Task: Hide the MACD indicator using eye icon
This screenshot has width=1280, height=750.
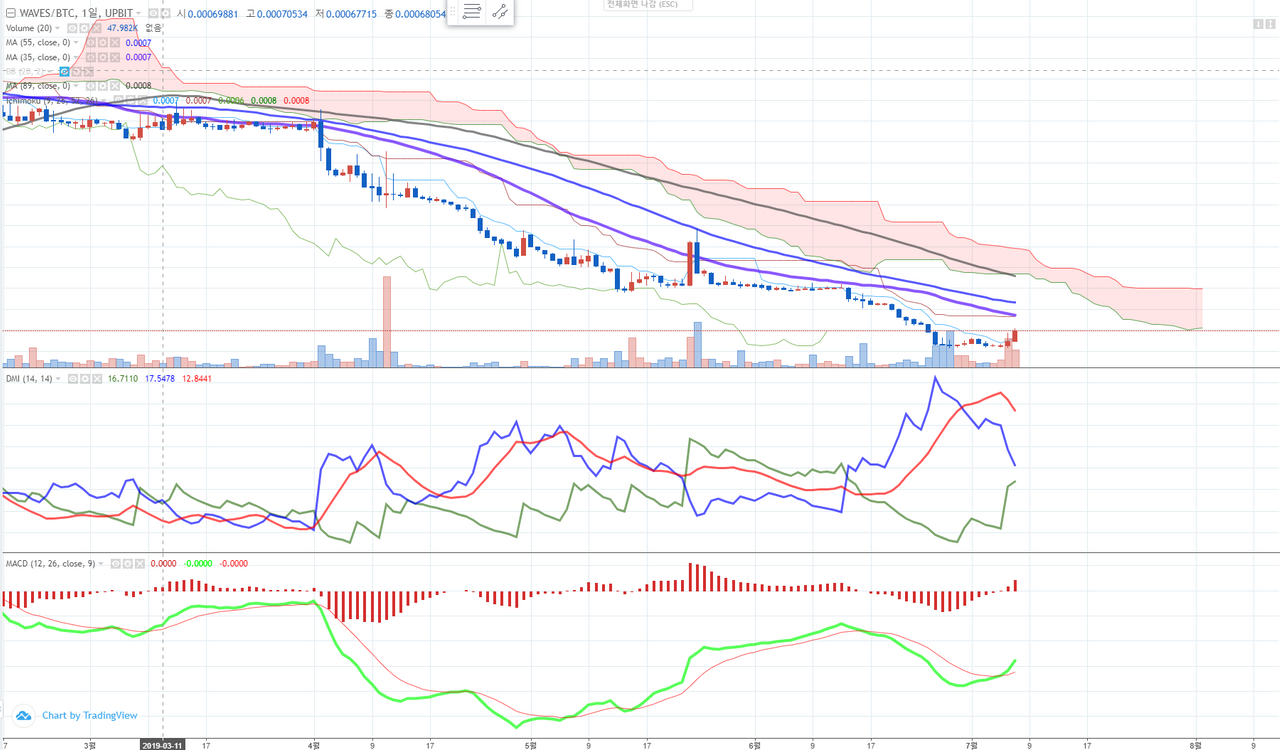Action: pyautogui.click(x=115, y=563)
